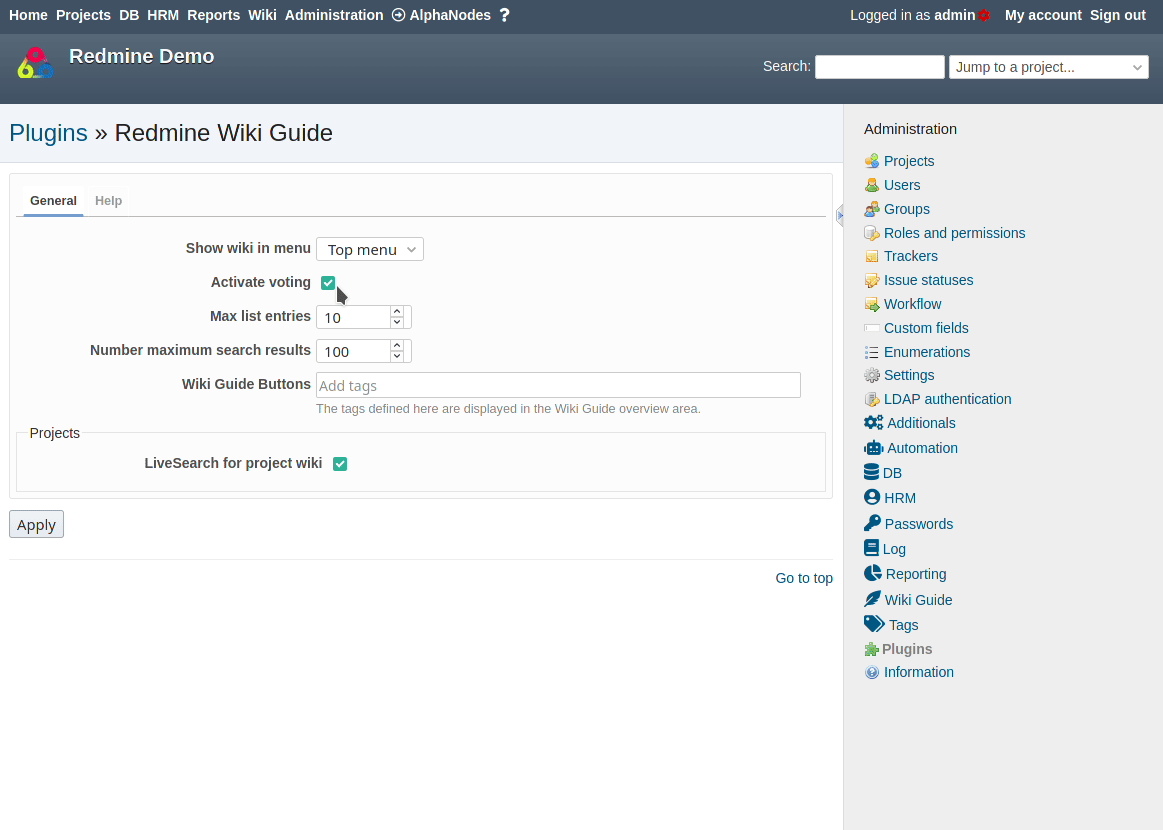Viewport: 1163px width, 830px height.
Task: Select the Tags icon in Administration panel
Action: [872, 624]
